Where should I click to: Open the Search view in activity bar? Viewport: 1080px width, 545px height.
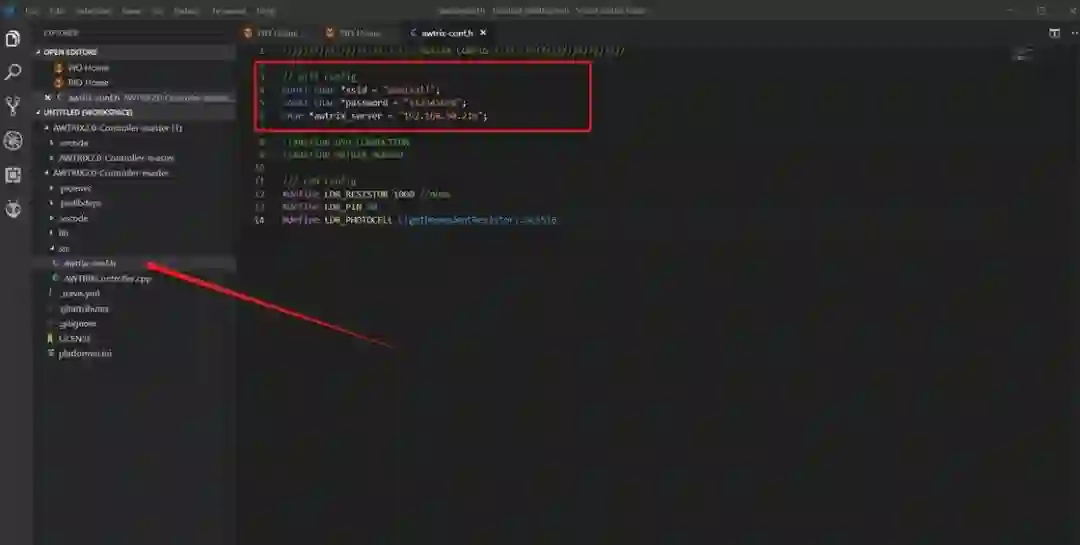13,72
